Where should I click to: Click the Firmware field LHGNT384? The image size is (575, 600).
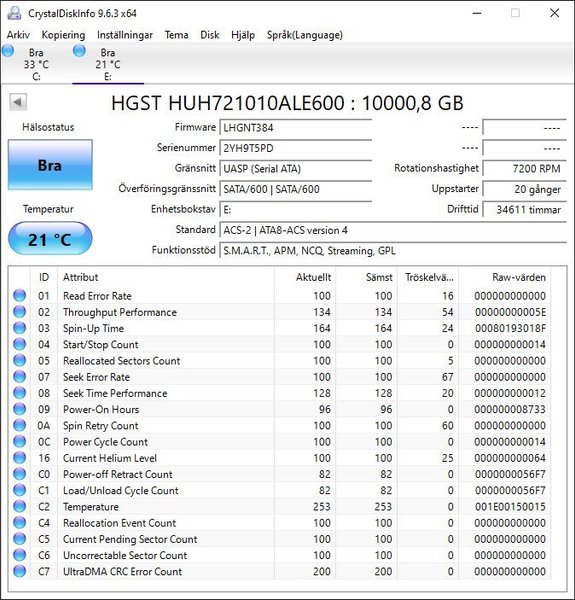296,128
